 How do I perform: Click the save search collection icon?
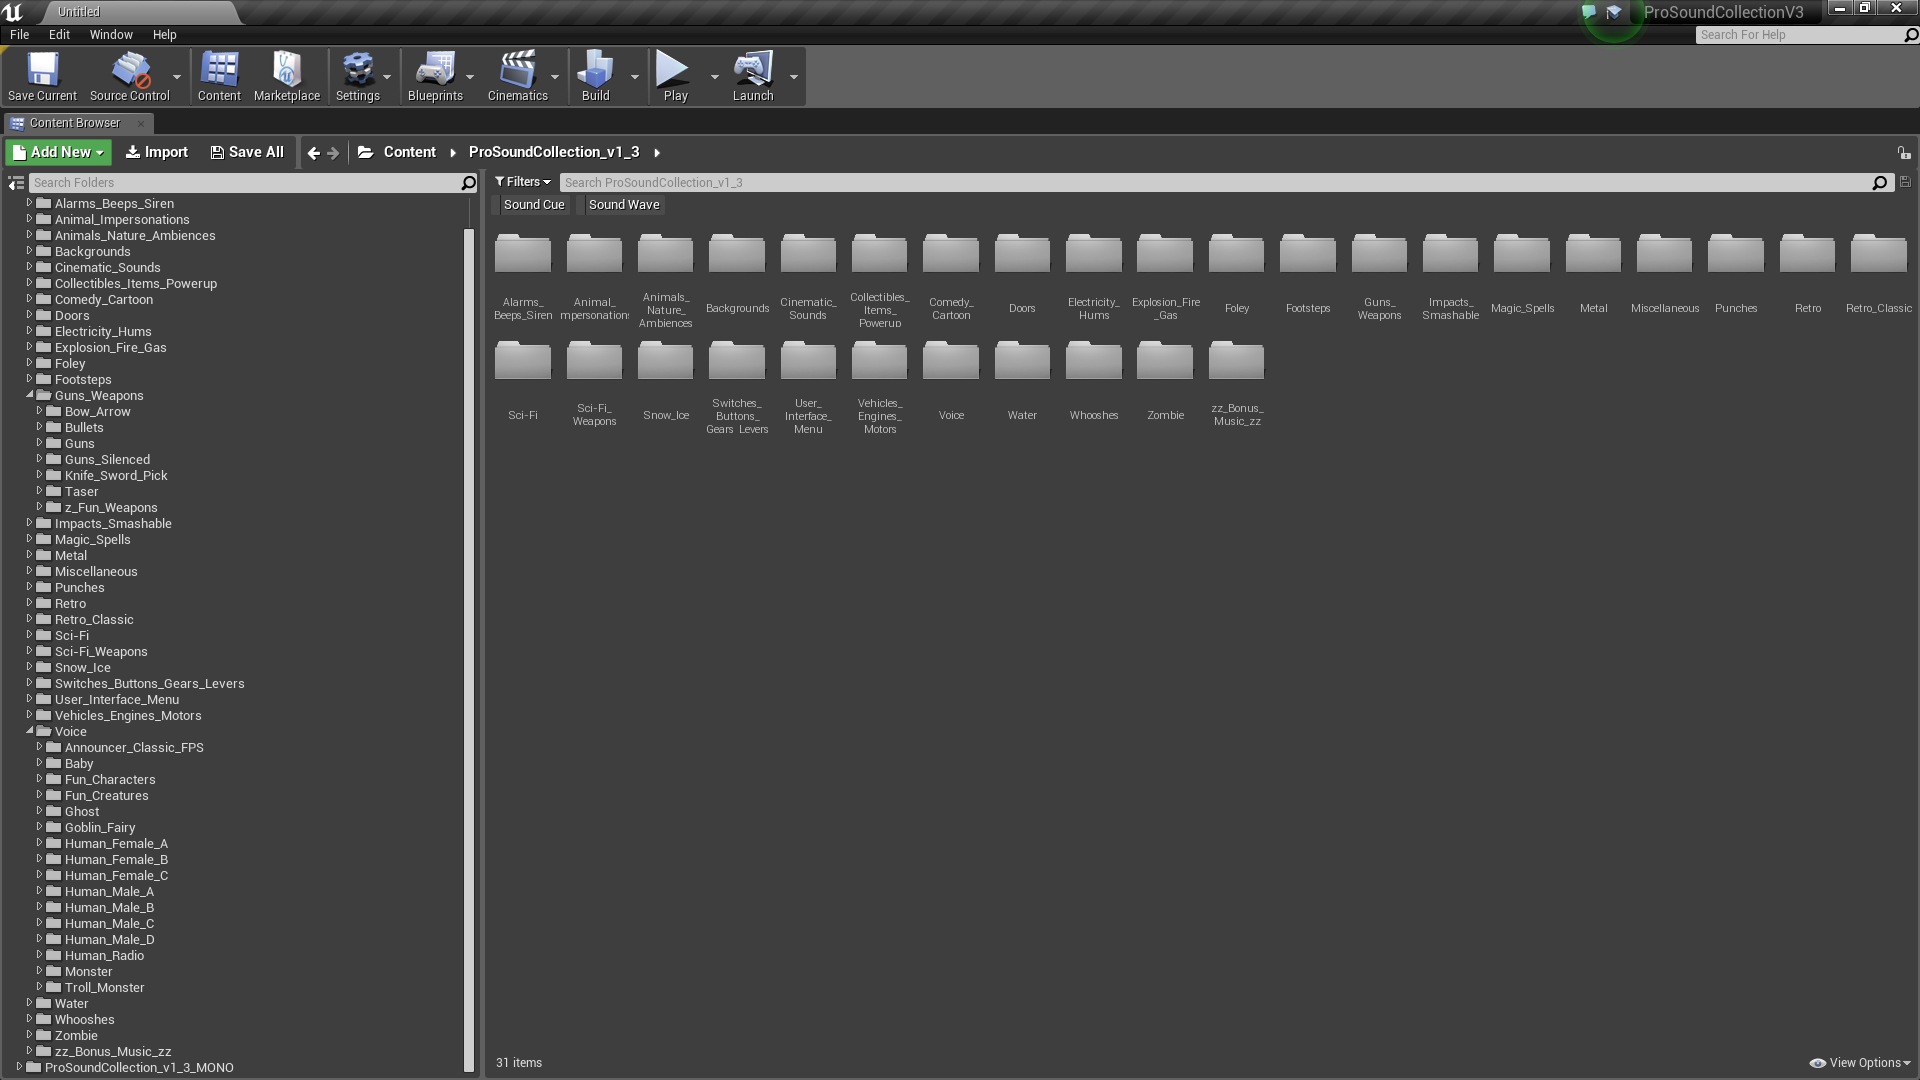tap(1905, 182)
